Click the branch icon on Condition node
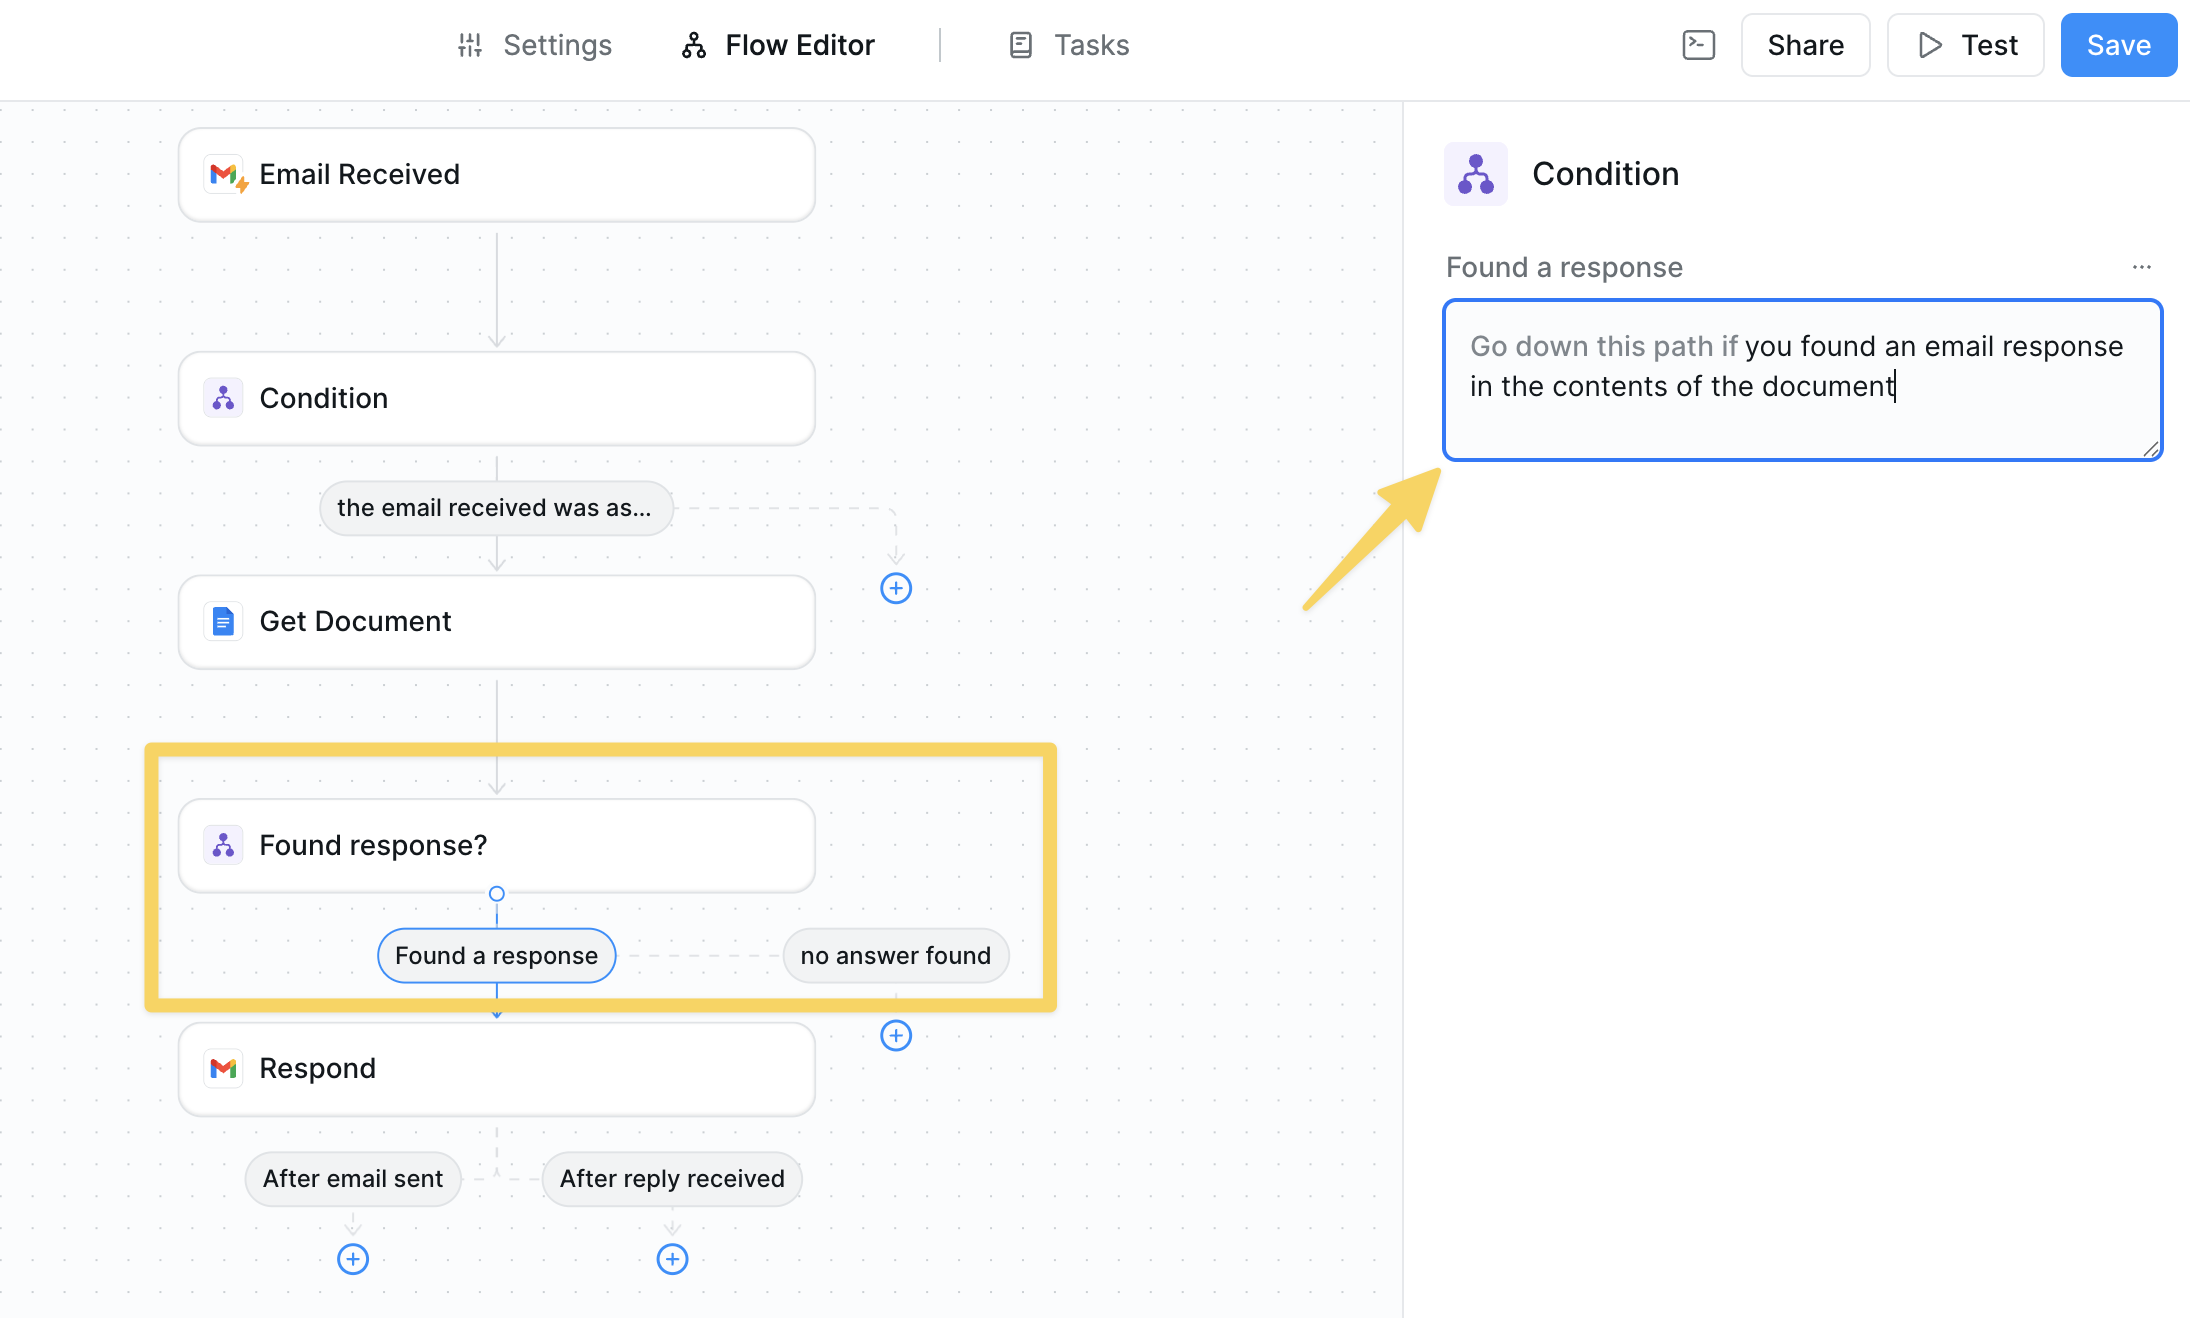Image resolution: width=2190 pixels, height=1318 pixels. click(223, 398)
